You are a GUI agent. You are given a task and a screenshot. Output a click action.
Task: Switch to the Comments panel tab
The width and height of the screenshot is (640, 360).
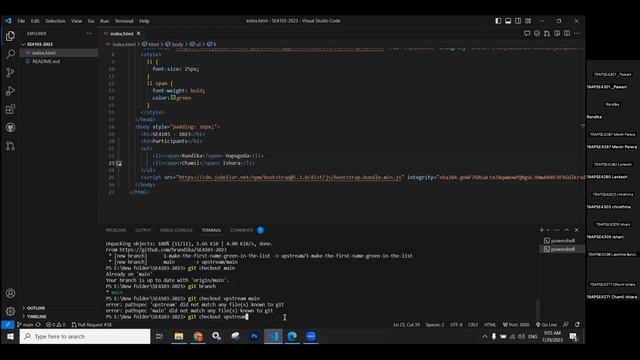pyautogui.click(x=242, y=230)
